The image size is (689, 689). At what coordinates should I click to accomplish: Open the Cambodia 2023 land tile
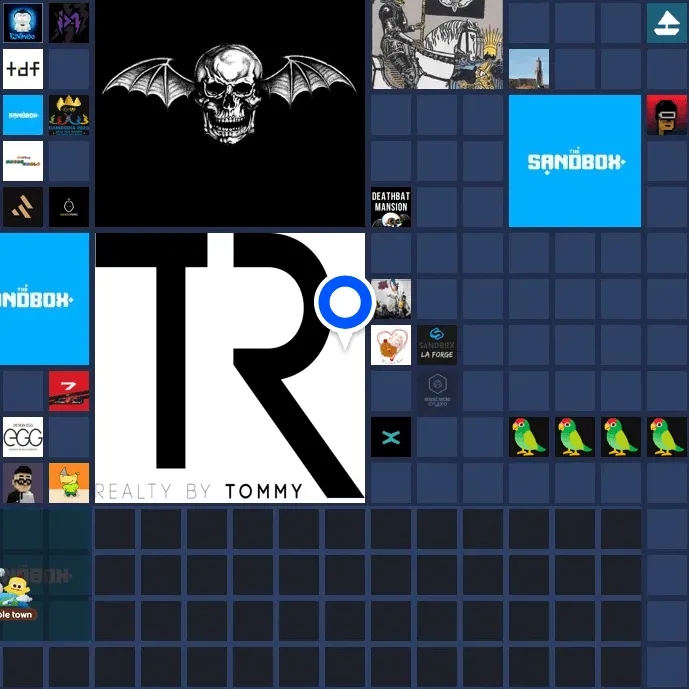coord(69,115)
